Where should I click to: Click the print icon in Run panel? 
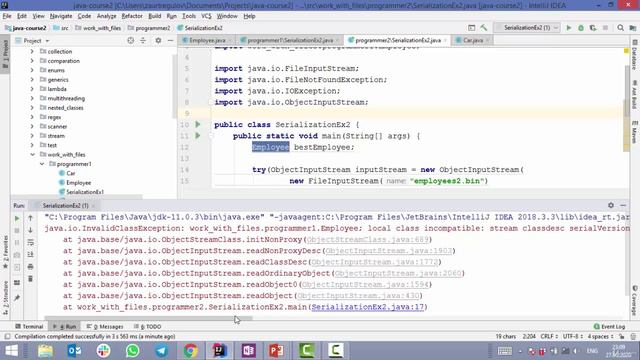tap(31, 267)
